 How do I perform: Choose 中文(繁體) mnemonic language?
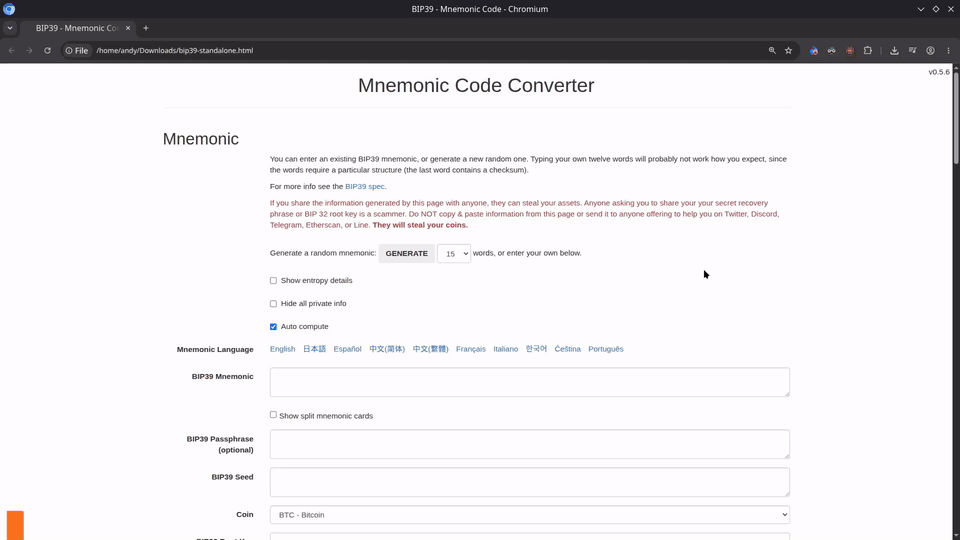coord(430,349)
